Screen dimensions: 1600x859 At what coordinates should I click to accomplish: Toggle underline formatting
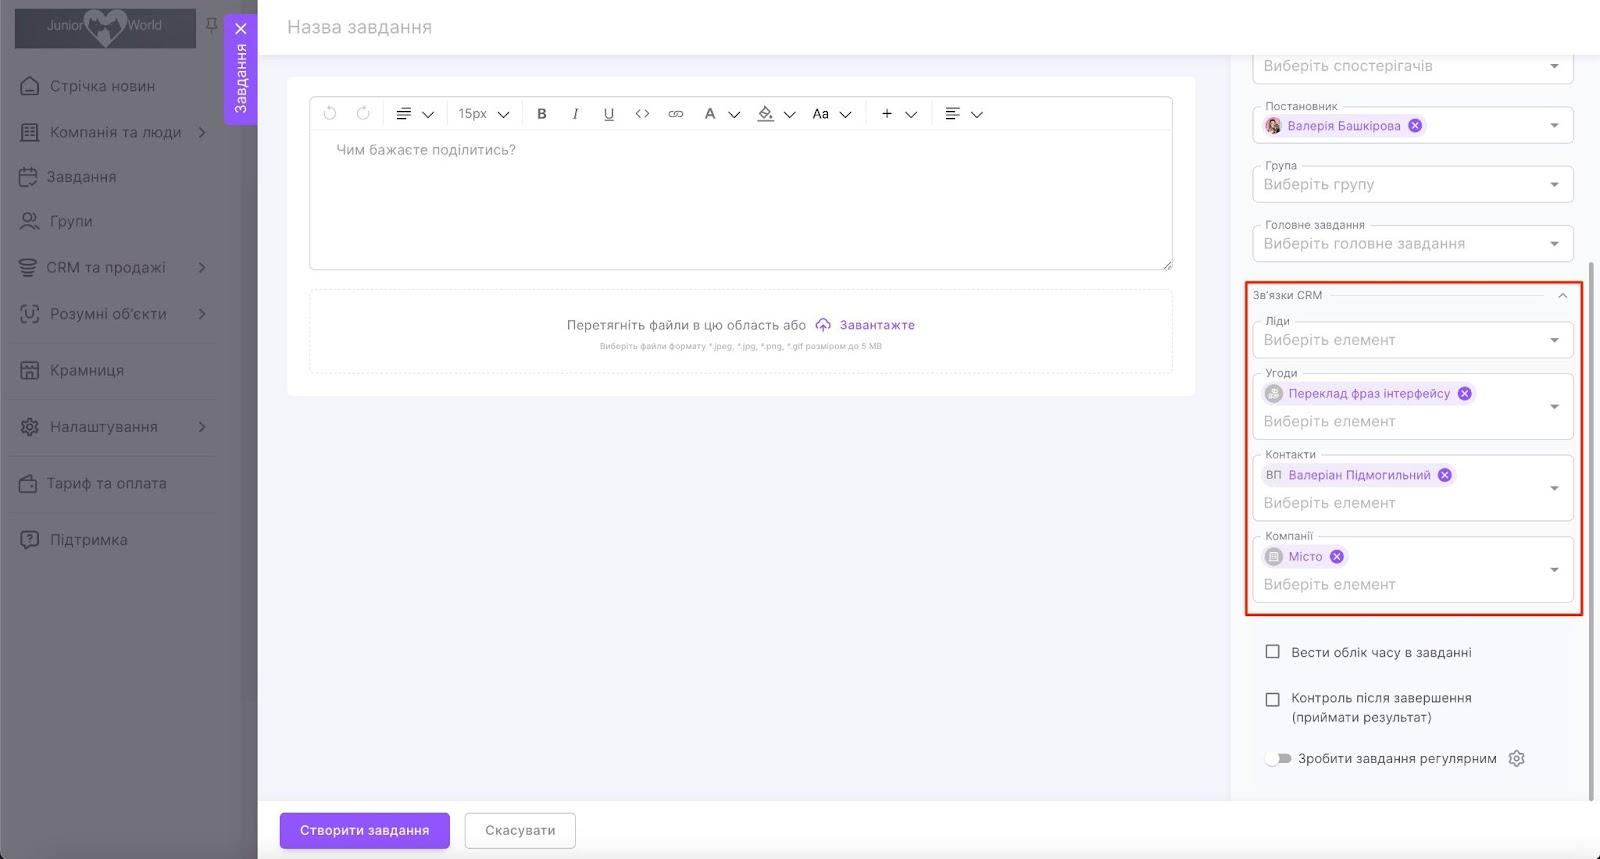(608, 114)
